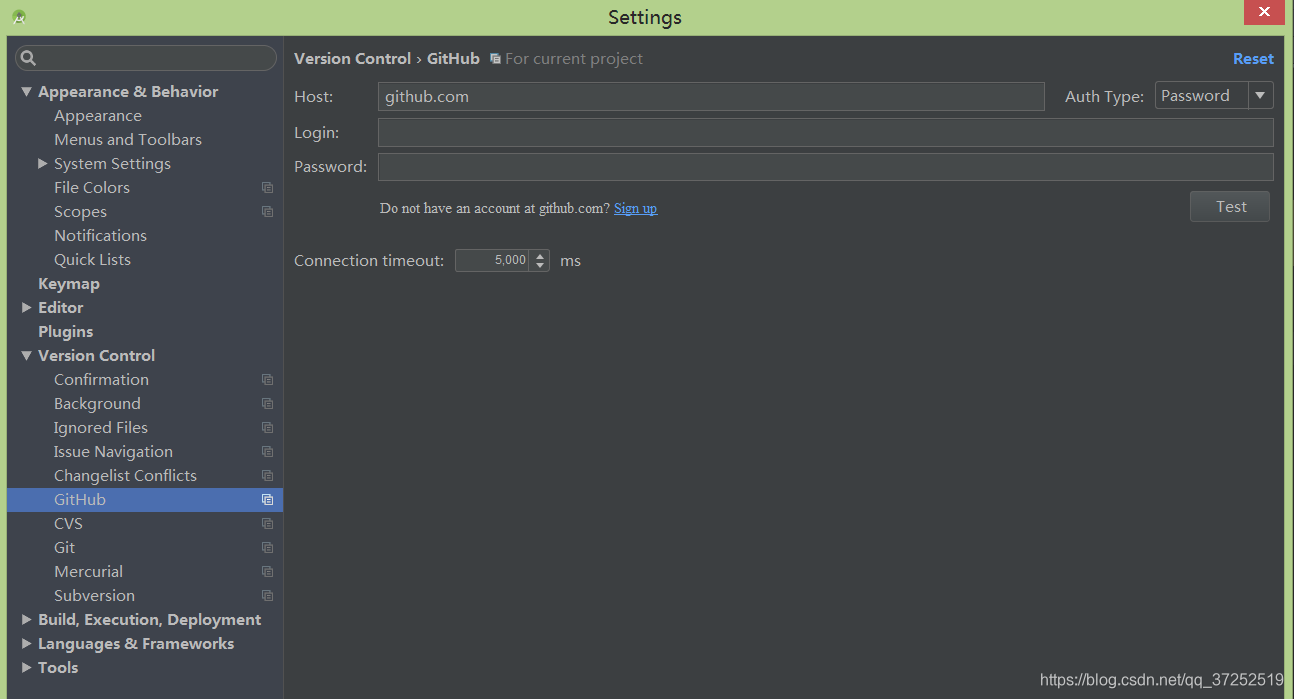This screenshot has height=699, width=1294.
Task: Click project-level icon beside Issue Navigation
Action: pyautogui.click(x=267, y=452)
